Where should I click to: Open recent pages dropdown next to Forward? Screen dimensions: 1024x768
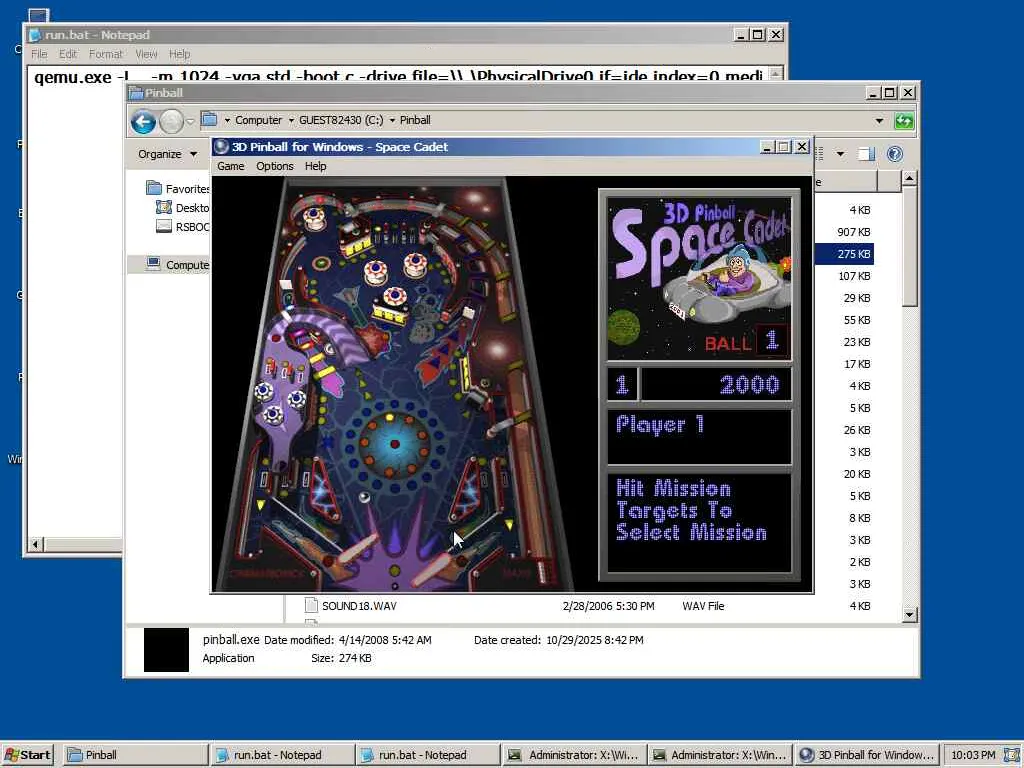pyautogui.click(x=190, y=121)
